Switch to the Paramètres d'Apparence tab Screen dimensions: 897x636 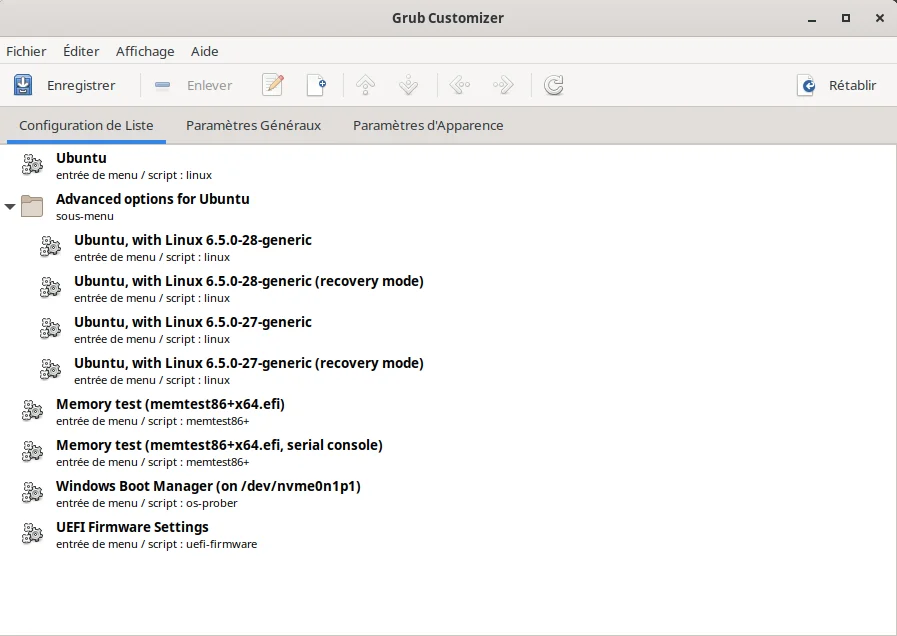pos(428,125)
